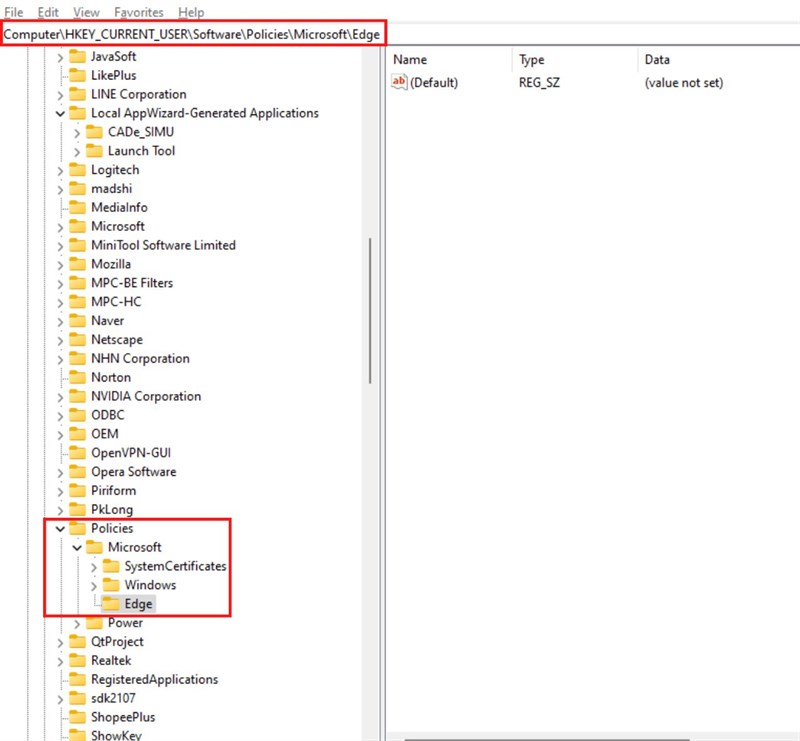Collapse the Policies key
This screenshot has height=741, width=800.
(60, 529)
